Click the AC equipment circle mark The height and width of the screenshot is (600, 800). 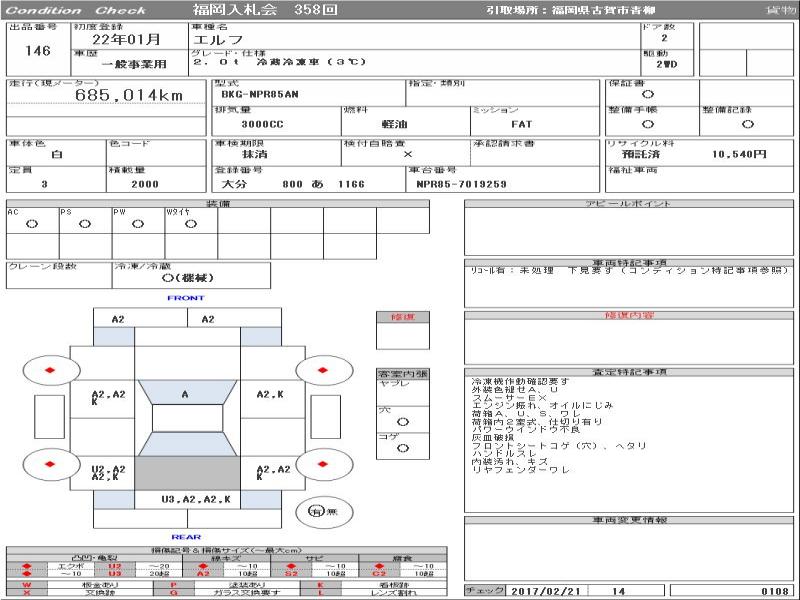(x=31, y=224)
